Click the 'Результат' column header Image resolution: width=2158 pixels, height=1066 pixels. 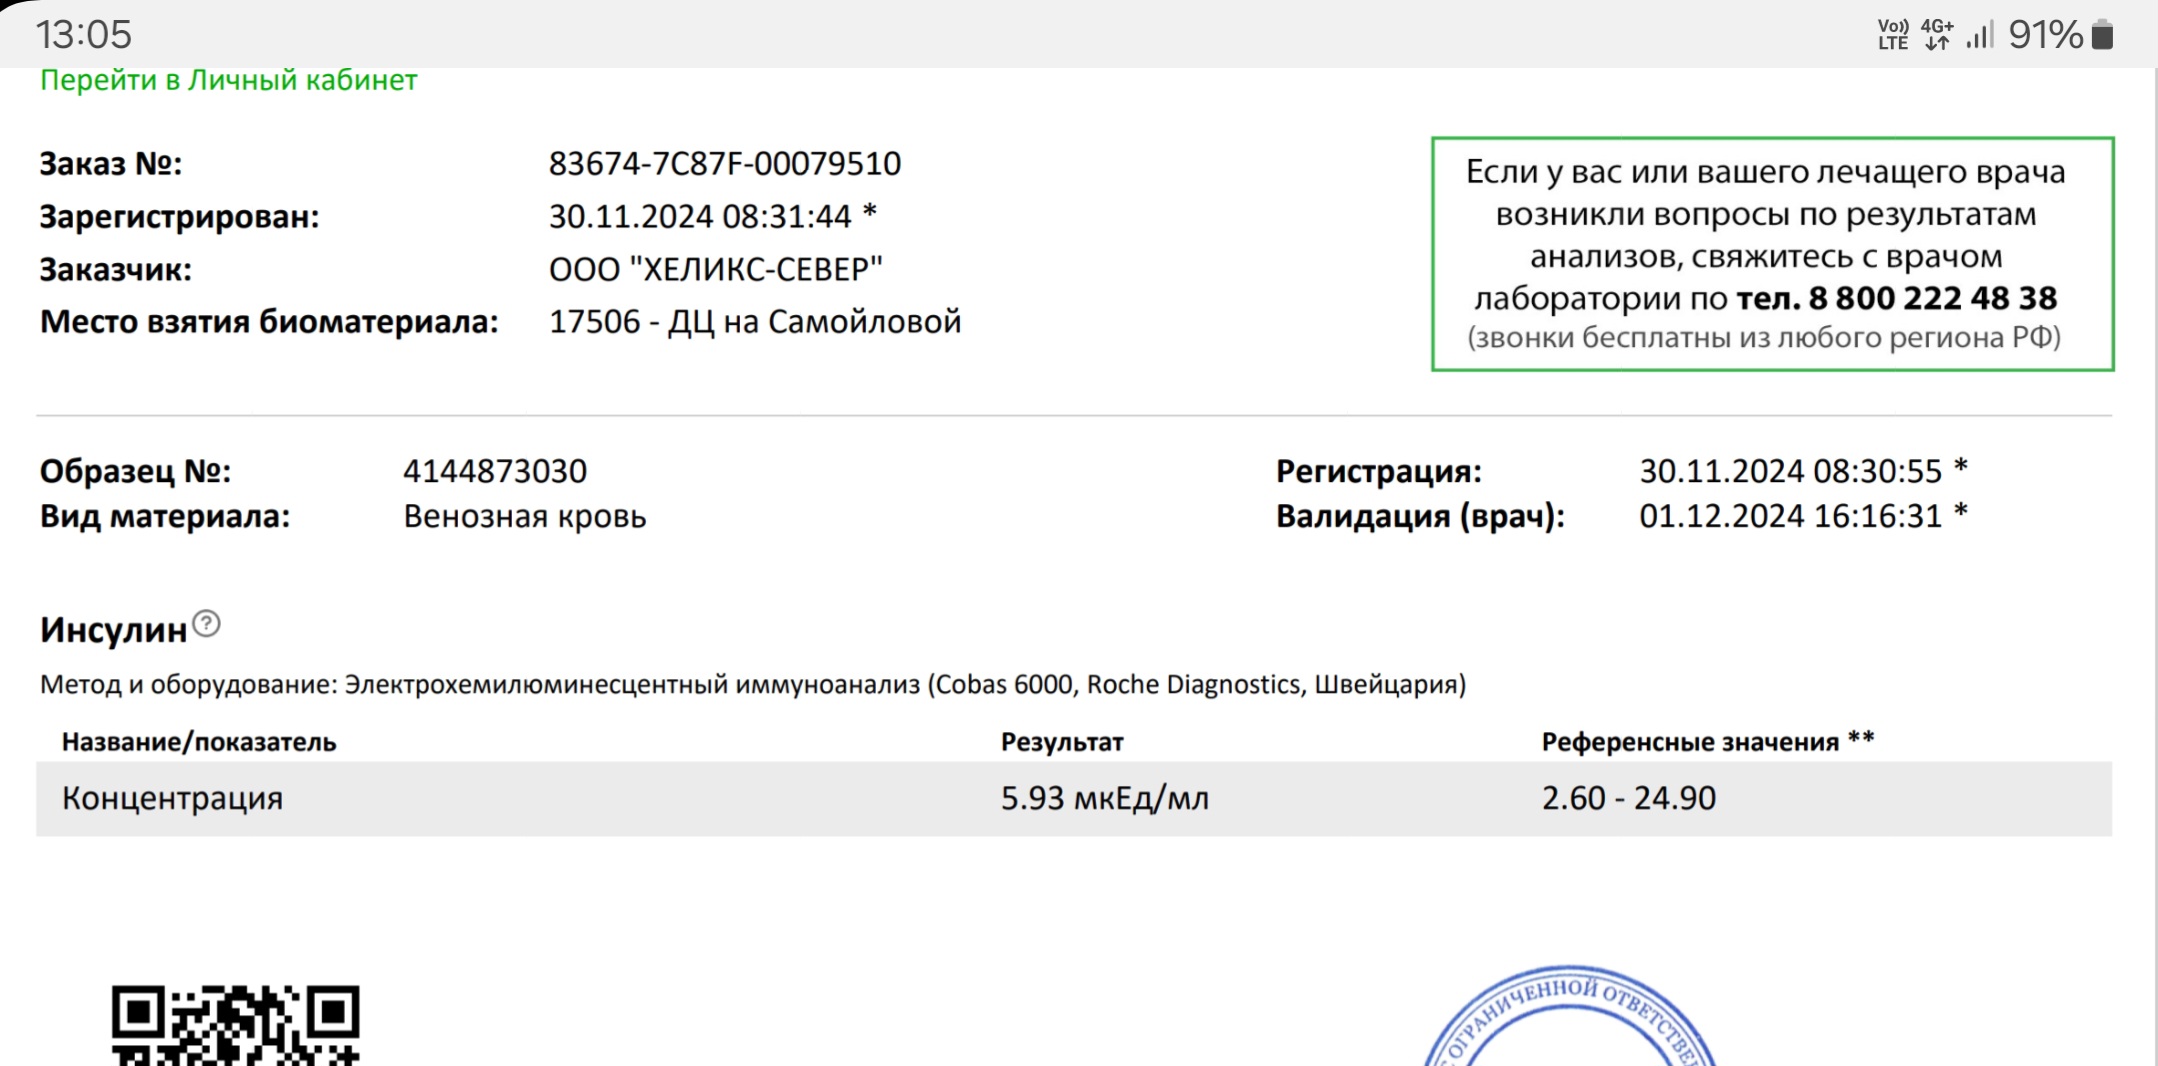point(1062,742)
